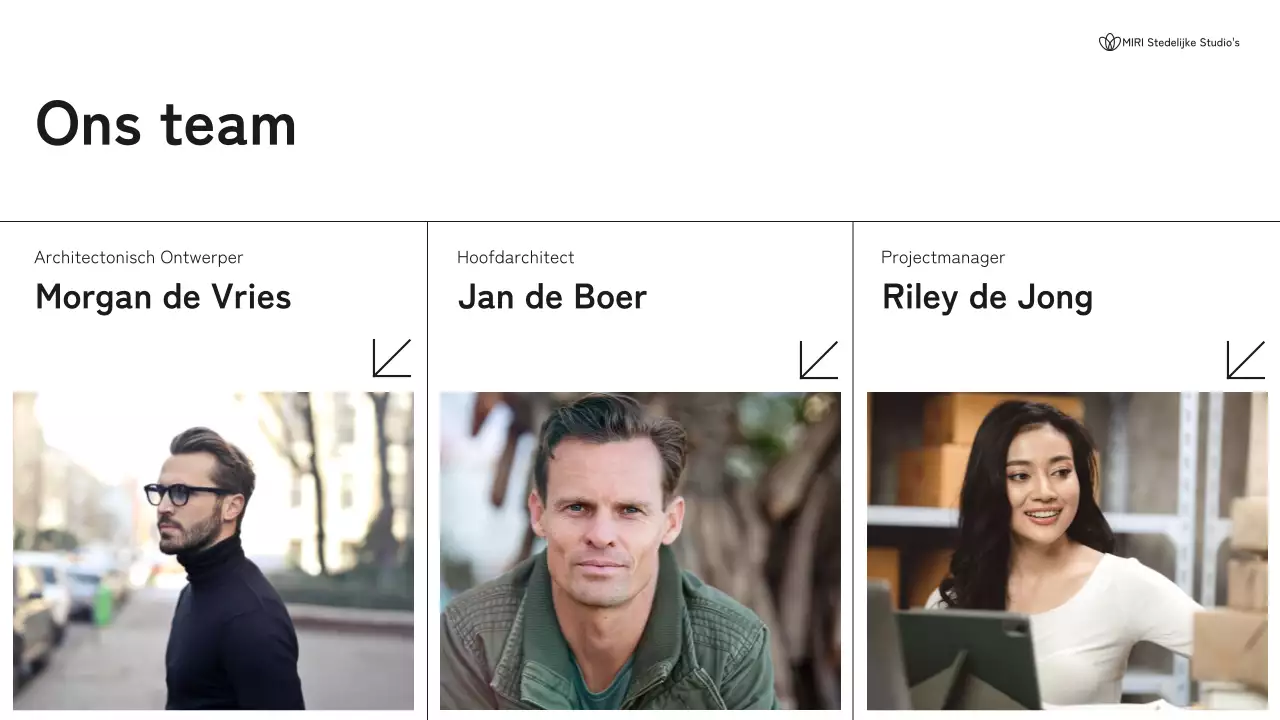Select the Architectonisch Ontwerper role label
The height and width of the screenshot is (720, 1280).
pyautogui.click(x=138, y=257)
